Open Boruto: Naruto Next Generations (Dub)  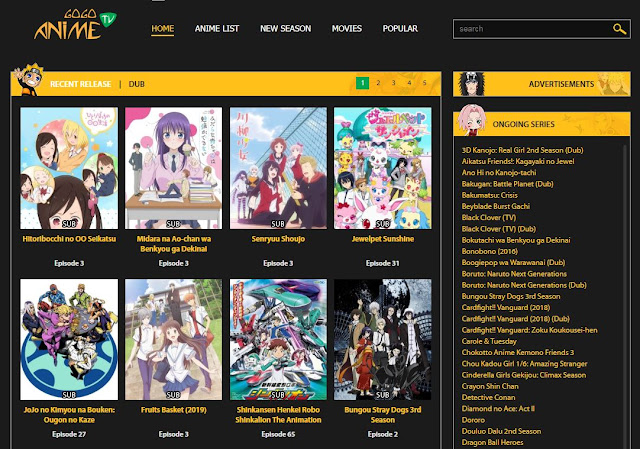(x=524, y=285)
